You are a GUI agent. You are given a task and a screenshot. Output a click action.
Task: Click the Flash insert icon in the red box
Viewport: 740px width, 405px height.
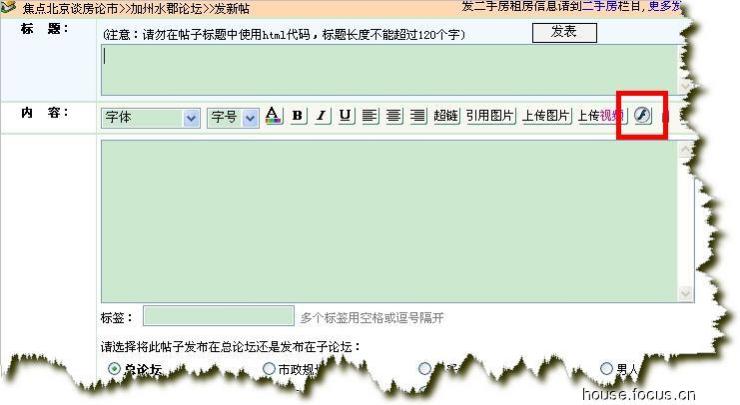coord(642,115)
